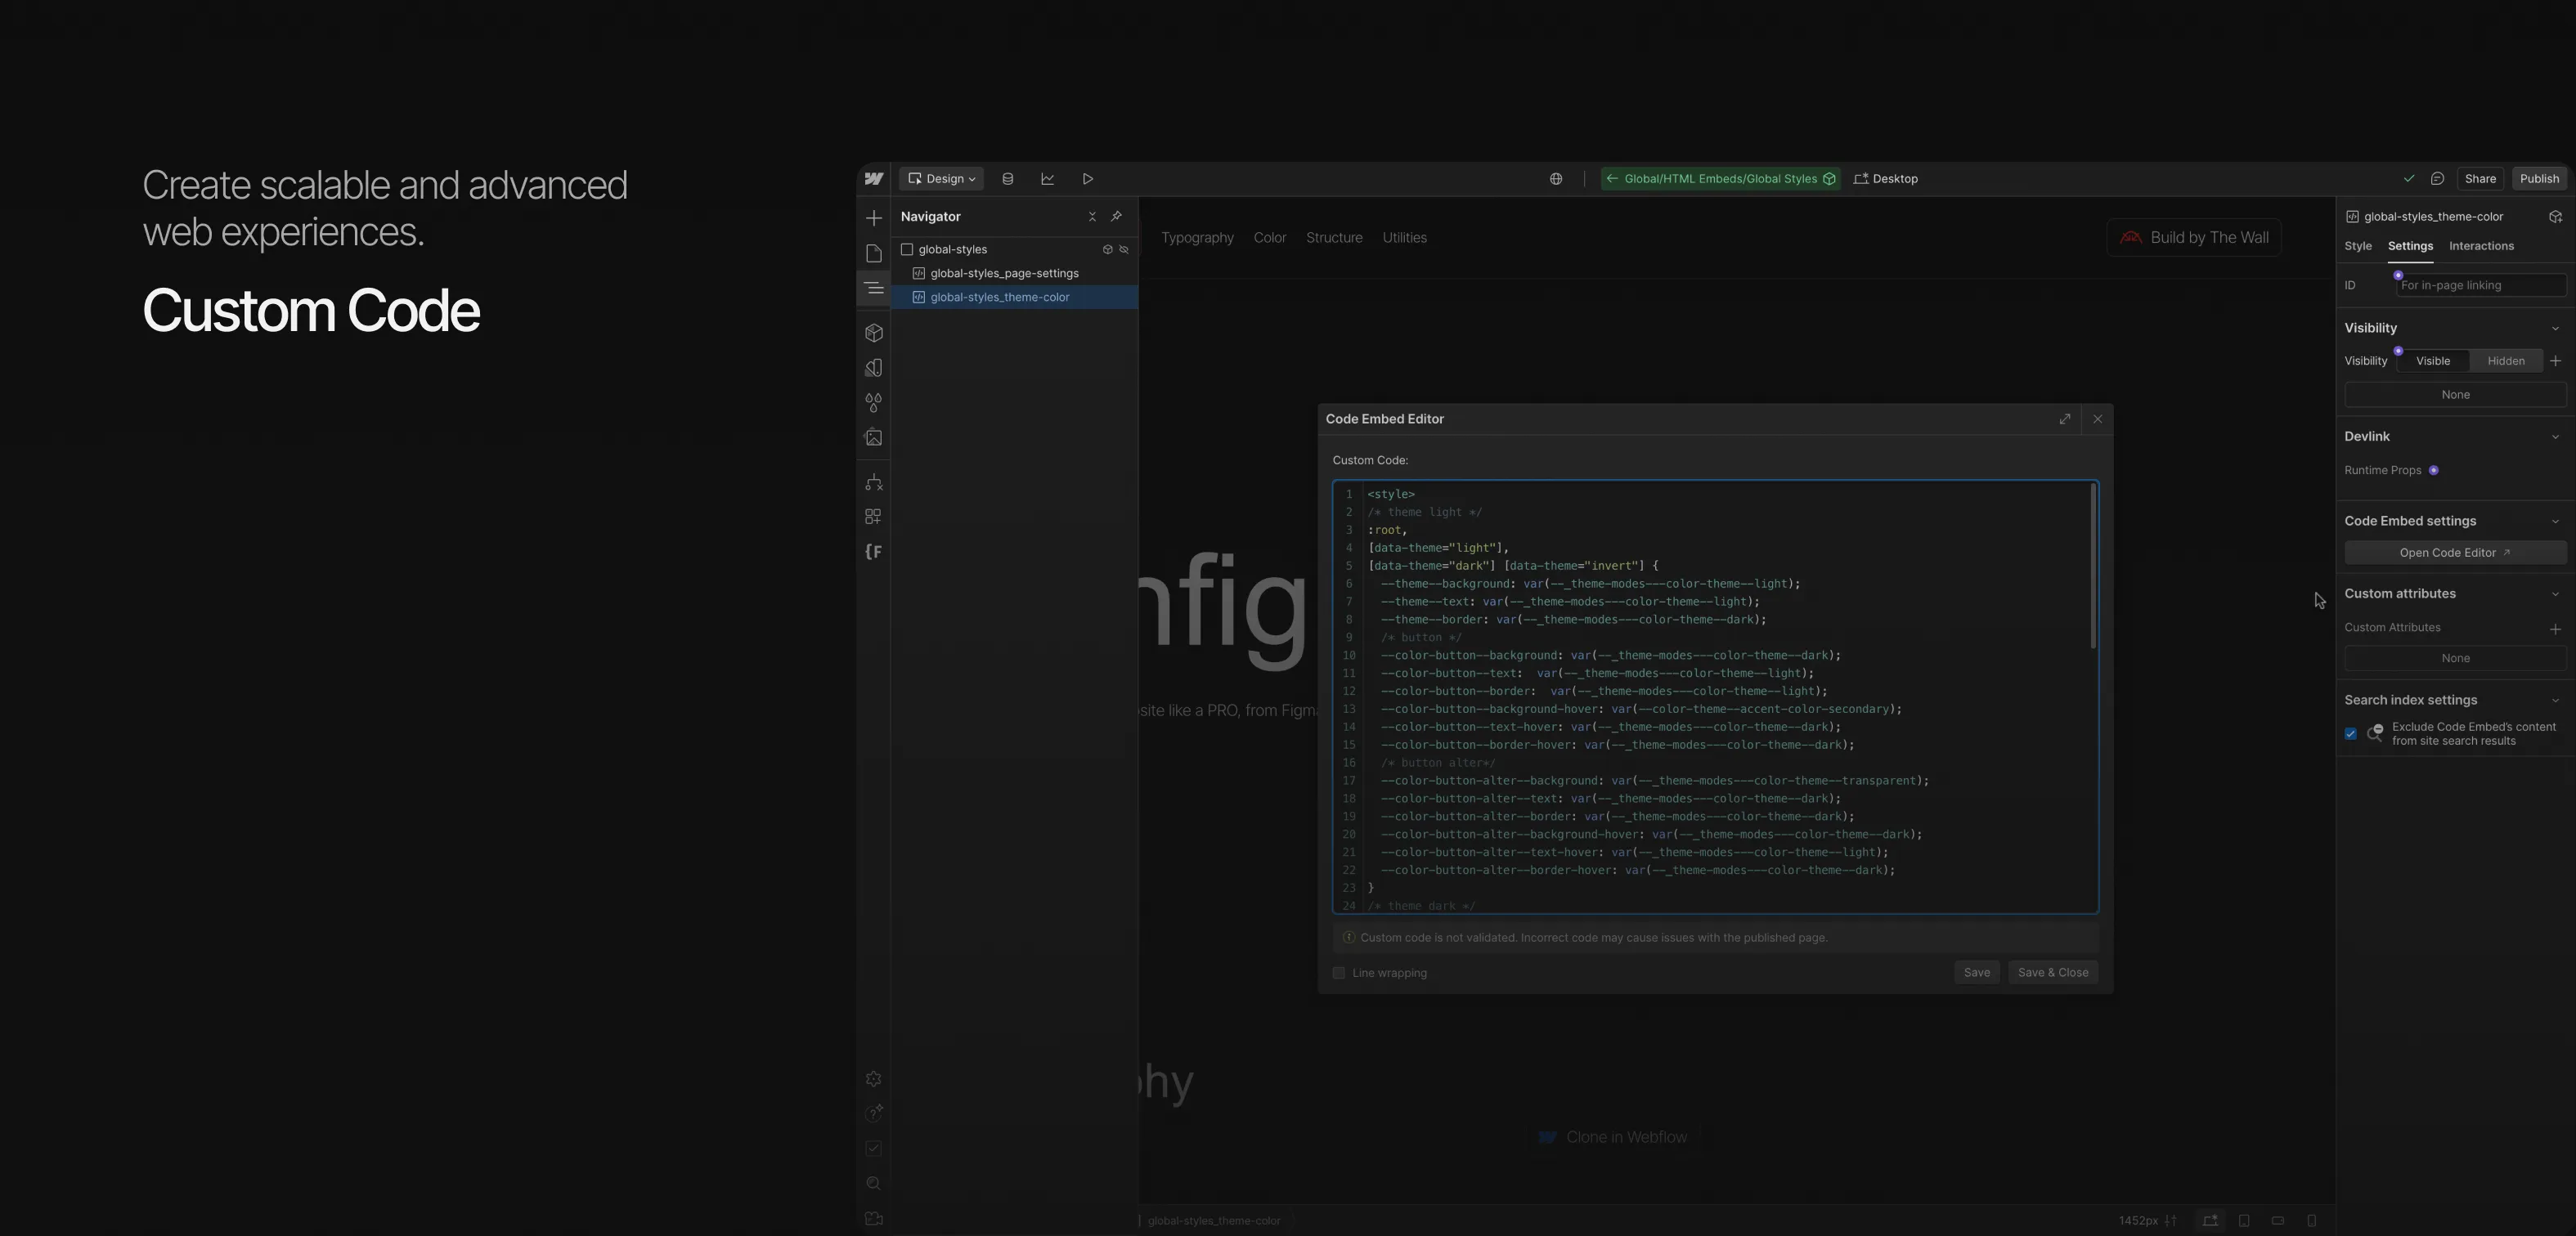Collapse the Code Embed settings section
The width and height of the screenshot is (2576, 1236).
click(2555, 521)
